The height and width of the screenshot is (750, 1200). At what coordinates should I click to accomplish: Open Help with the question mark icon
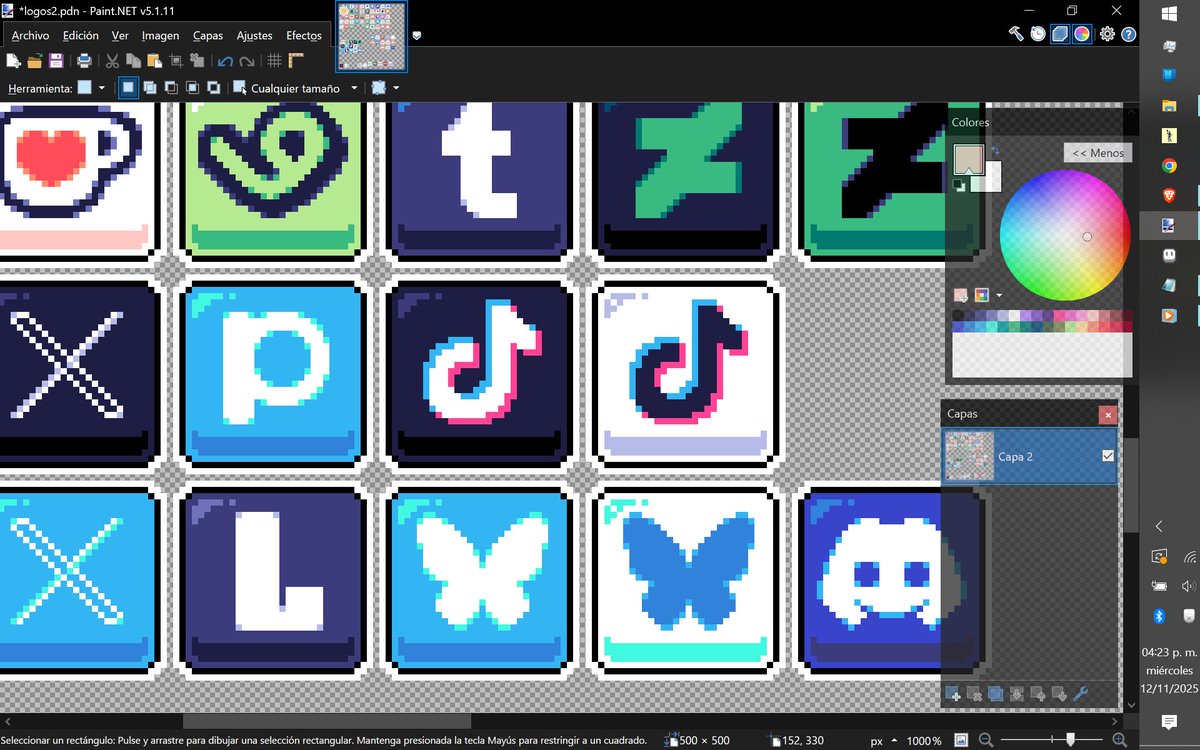pyautogui.click(x=1129, y=34)
